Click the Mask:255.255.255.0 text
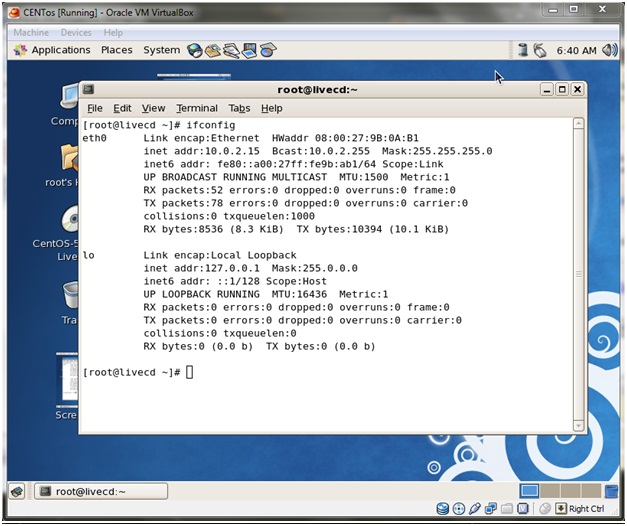Screen dimensions: 627x526 [x=437, y=151]
